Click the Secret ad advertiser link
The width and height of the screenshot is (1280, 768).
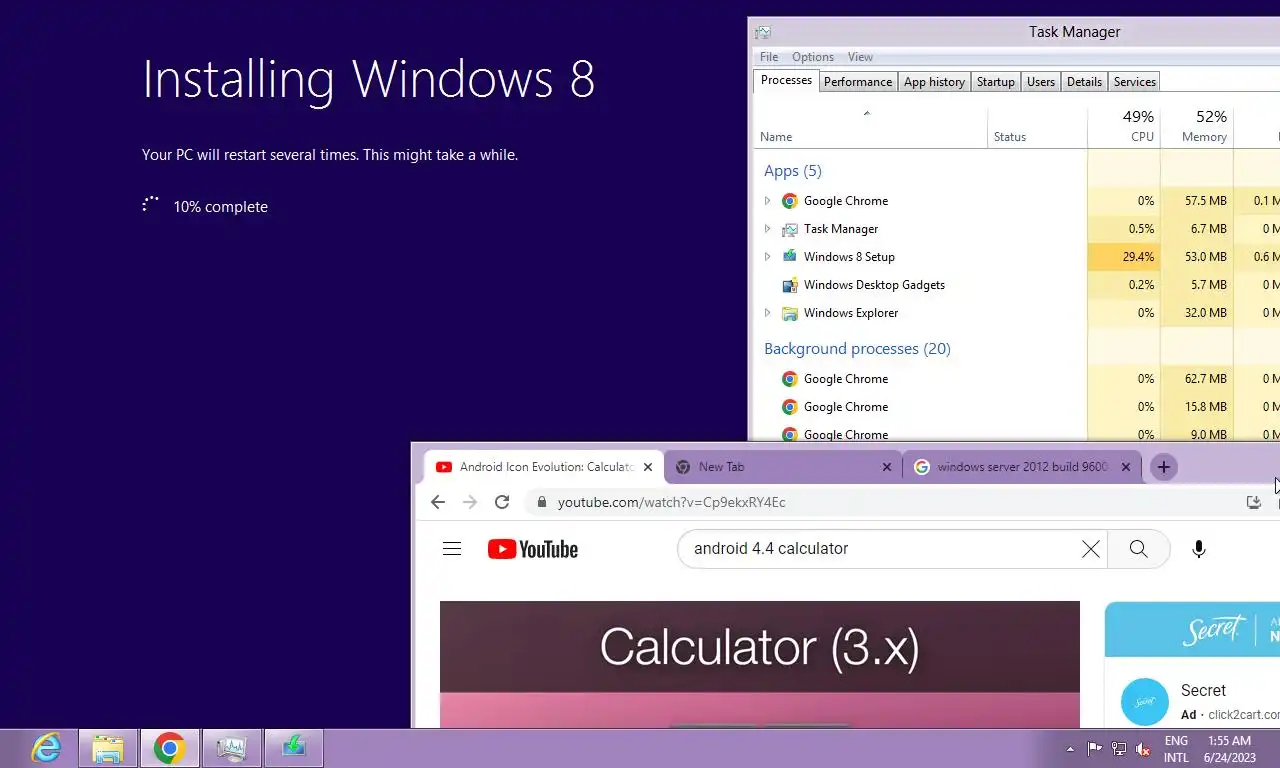1243,715
